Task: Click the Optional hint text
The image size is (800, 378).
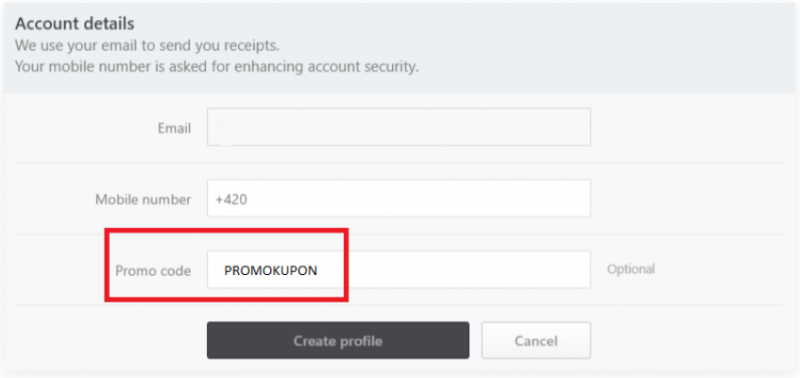Action: point(631,269)
